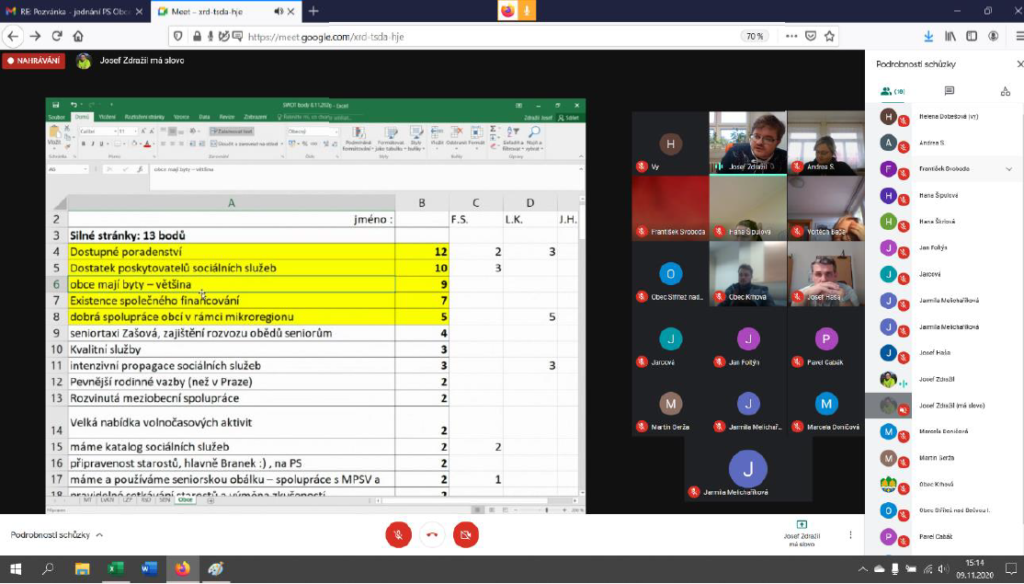Click Josef Zdražil's video tile
Screen dimensions: 1024x584
[x=748, y=143]
